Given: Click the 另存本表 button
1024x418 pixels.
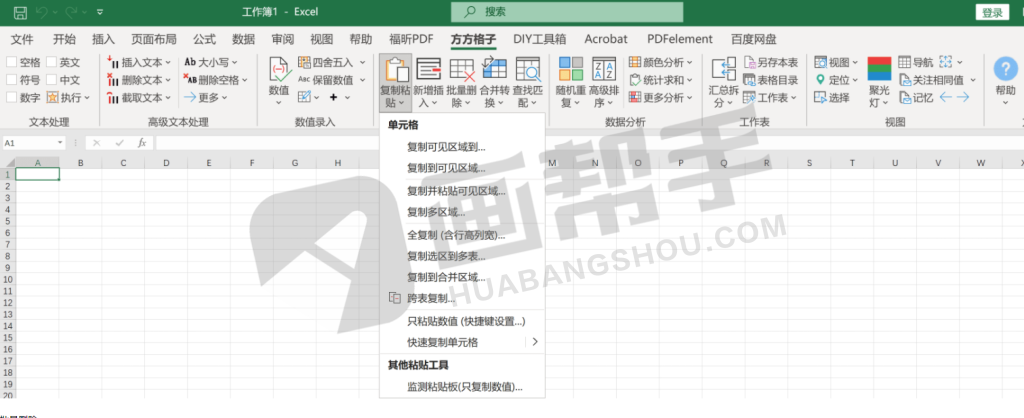Looking at the screenshot, I should click(770, 62).
